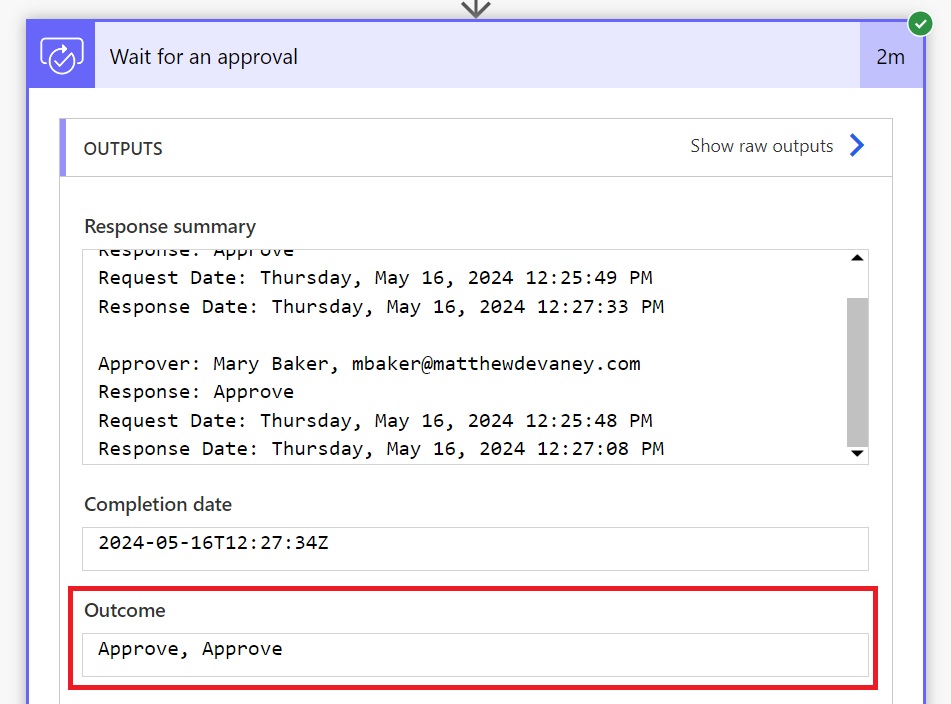Viewport: 951px width, 704px height.
Task: Click the scrollbar up arrow in Response summary
Action: (x=857, y=257)
